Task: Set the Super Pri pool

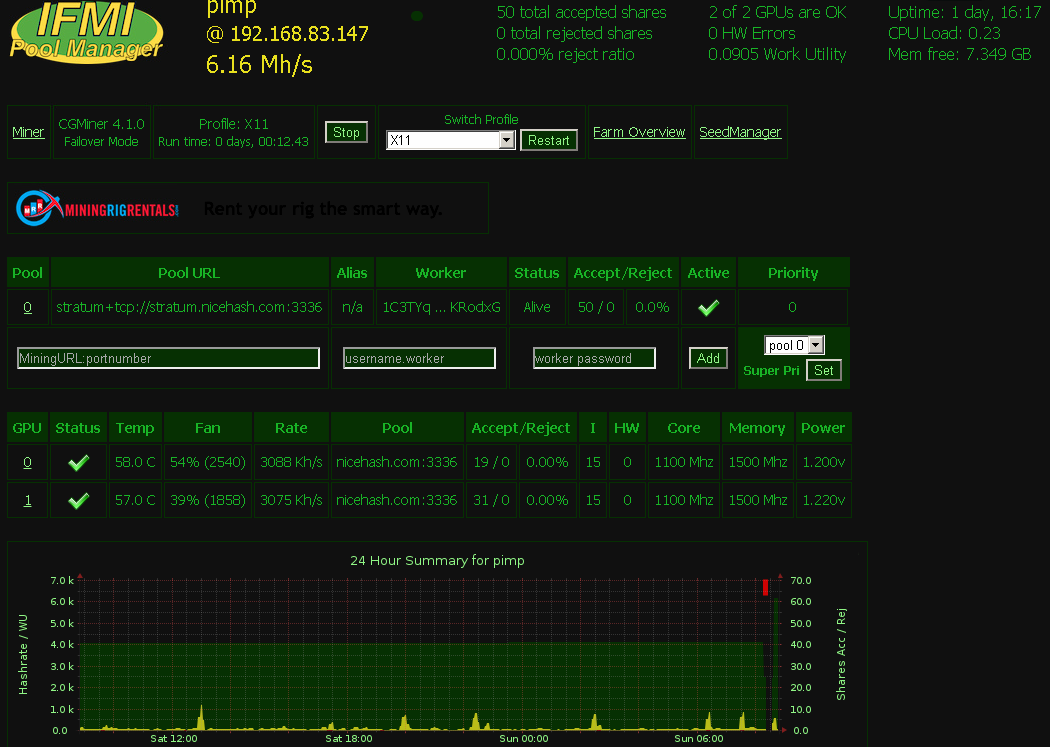Action: click(x=824, y=370)
